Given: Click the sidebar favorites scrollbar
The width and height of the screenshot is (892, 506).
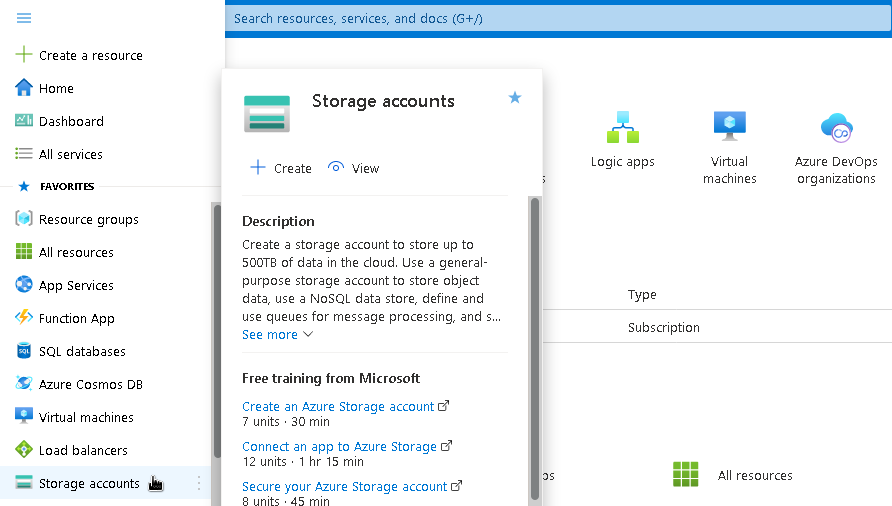Looking at the screenshot, I should pyautogui.click(x=217, y=330).
